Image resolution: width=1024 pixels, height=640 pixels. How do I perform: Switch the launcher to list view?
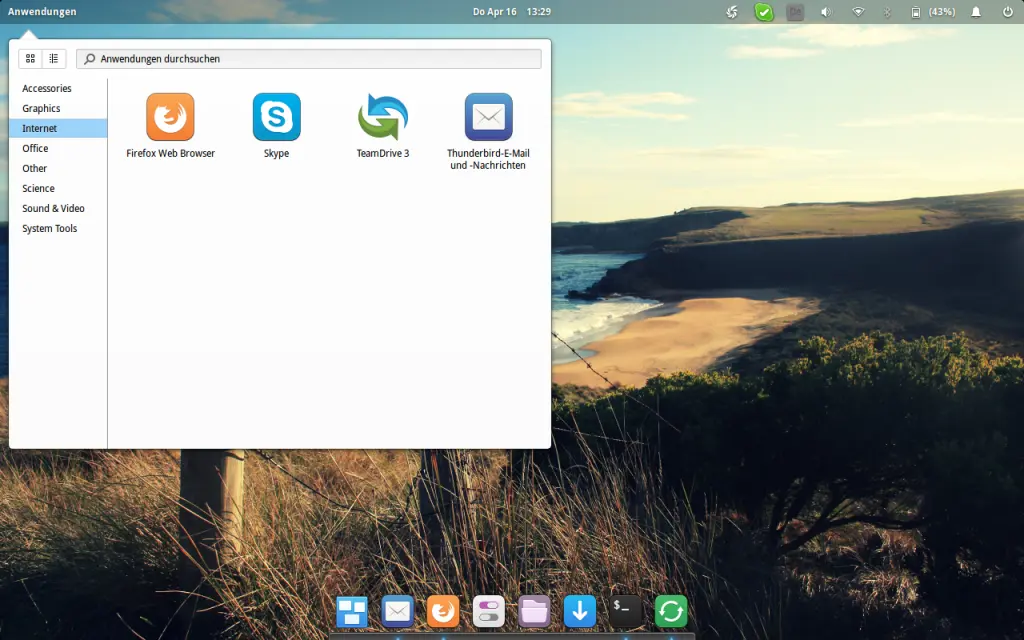click(53, 58)
